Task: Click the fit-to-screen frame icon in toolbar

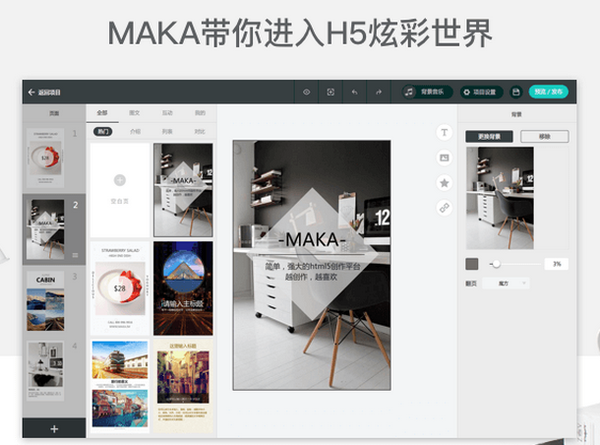Action: (331, 92)
